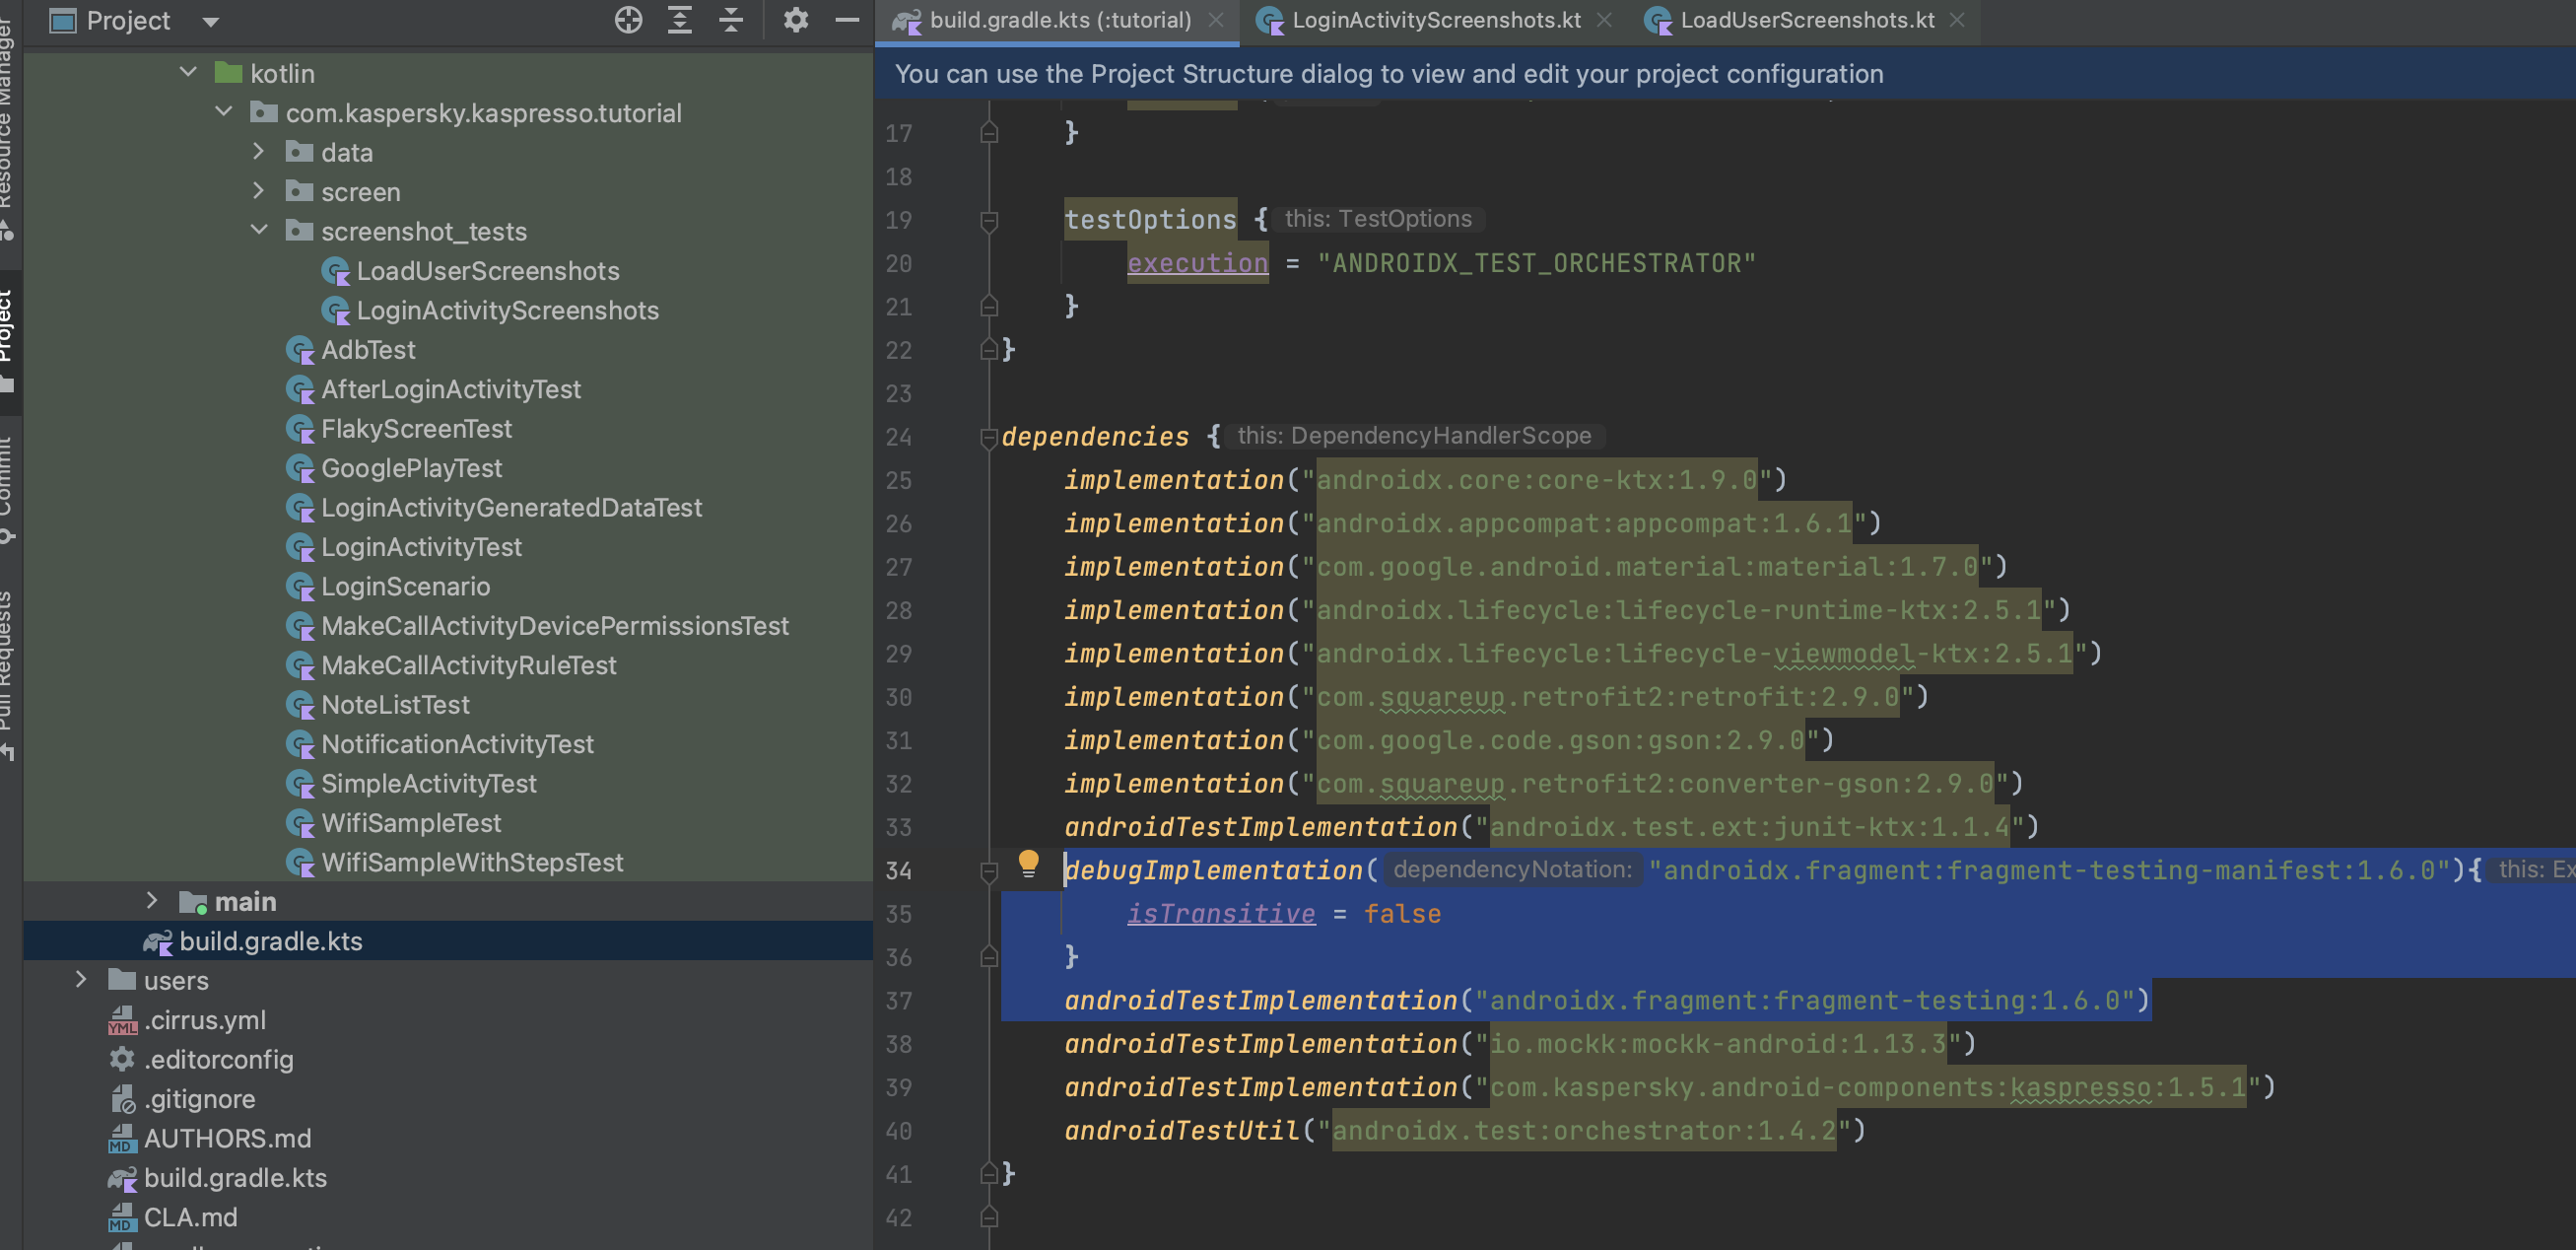Viewport: 2576px width, 1250px height.
Task: Close the LoadUserScreenshots.kt tab
Action: pyautogui.click(x=1957, y=20)
